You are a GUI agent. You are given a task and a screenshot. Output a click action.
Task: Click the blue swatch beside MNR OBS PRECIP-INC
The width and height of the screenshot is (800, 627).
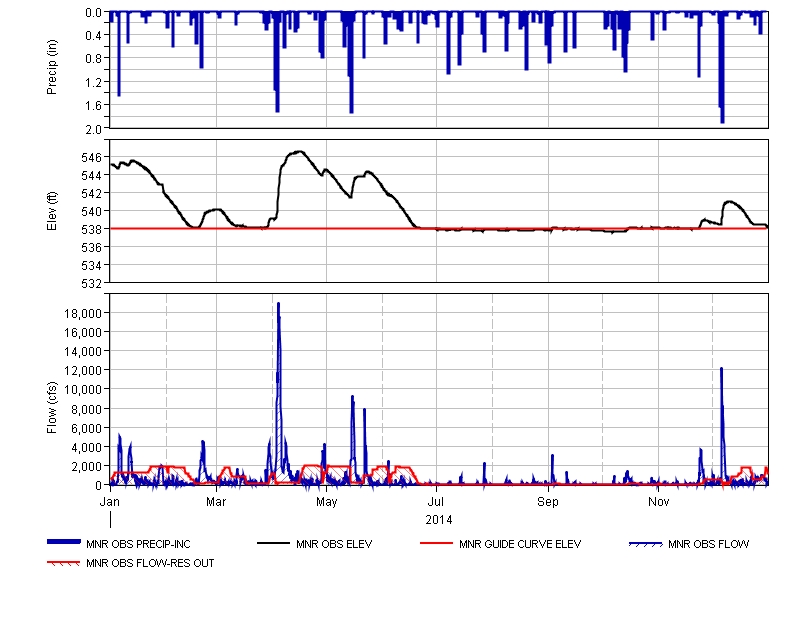[64, 542]
